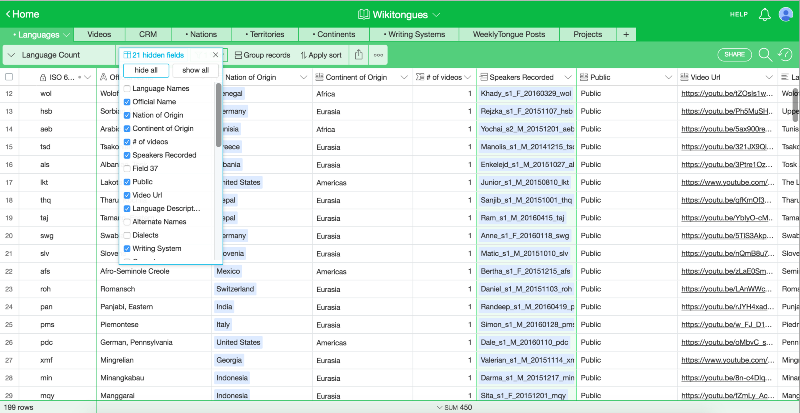The width and height of the screenshot is (800, 413).
Task: Enable the Field 37 checkbox
Action: tap(127, 168)
